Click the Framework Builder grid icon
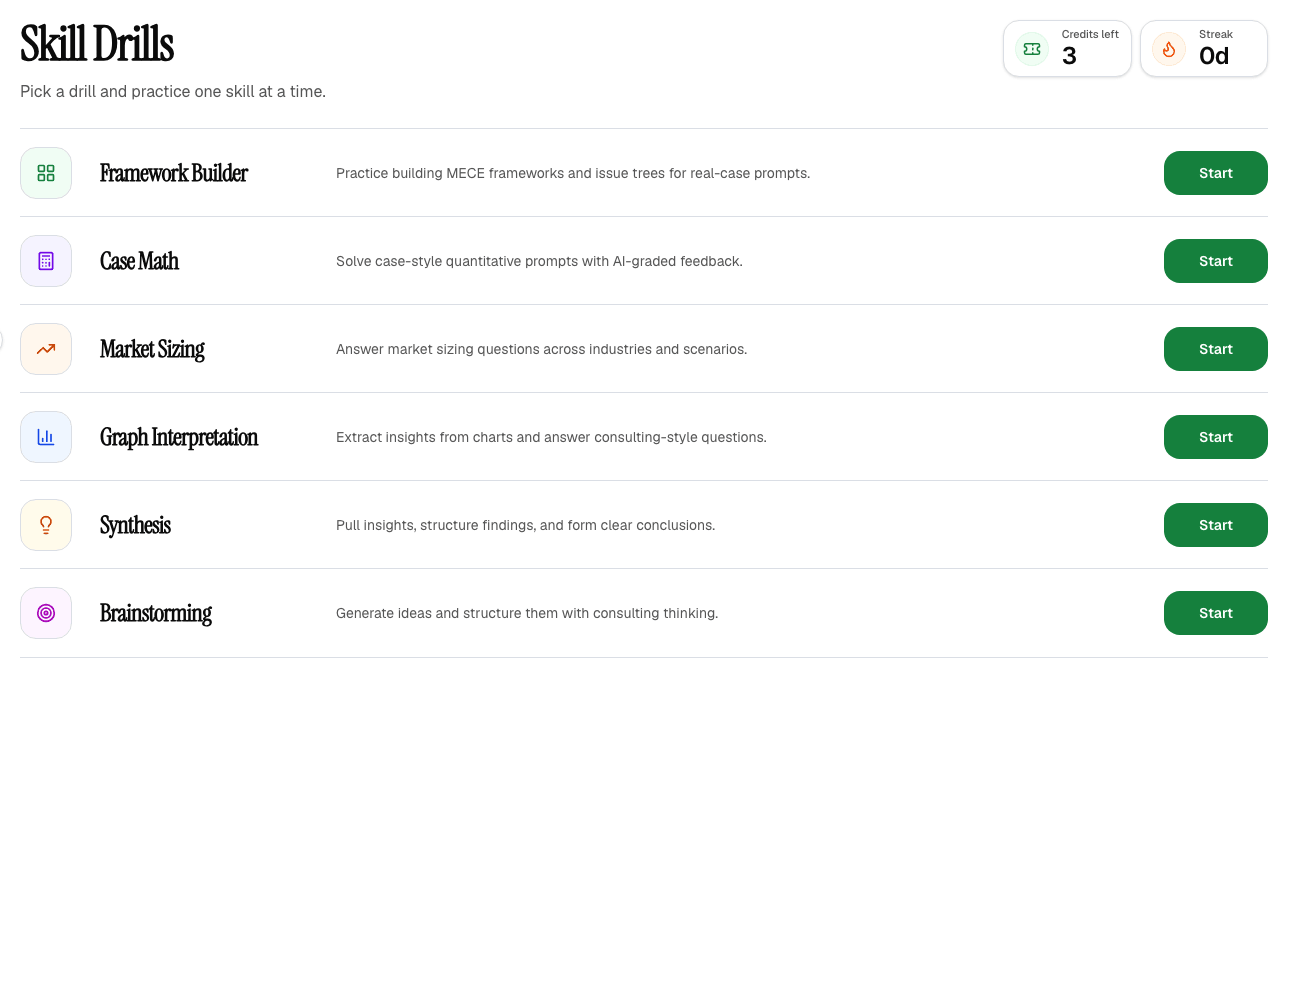Image resolution: width=1300 pixels, height=1000 pixels. [46, 173]
